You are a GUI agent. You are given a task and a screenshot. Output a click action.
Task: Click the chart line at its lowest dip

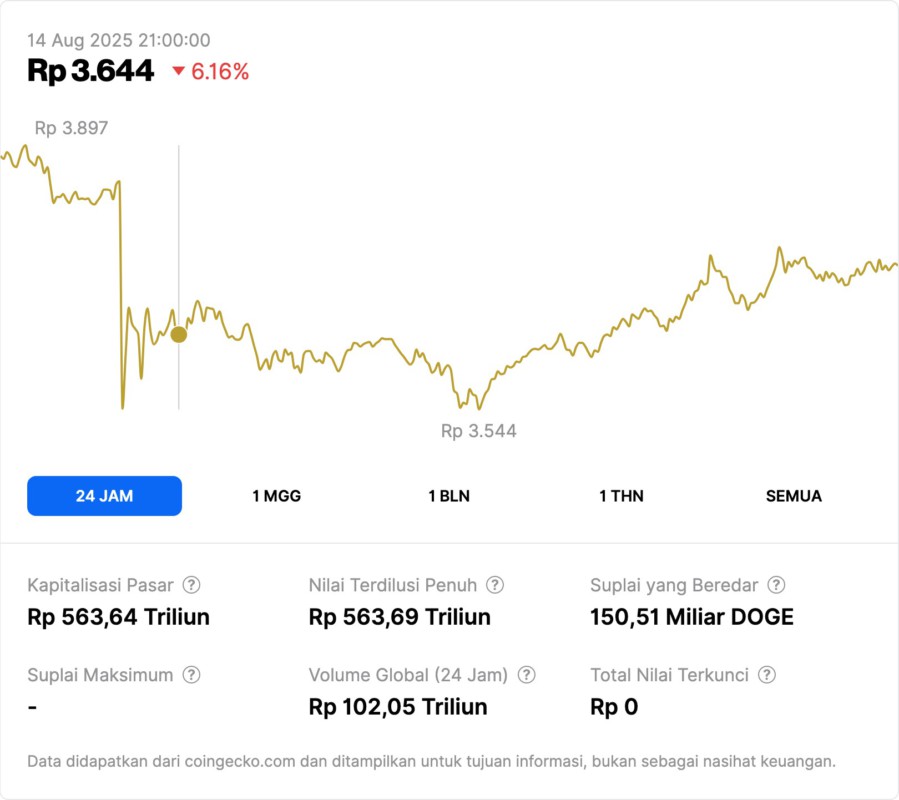[479, 408]
